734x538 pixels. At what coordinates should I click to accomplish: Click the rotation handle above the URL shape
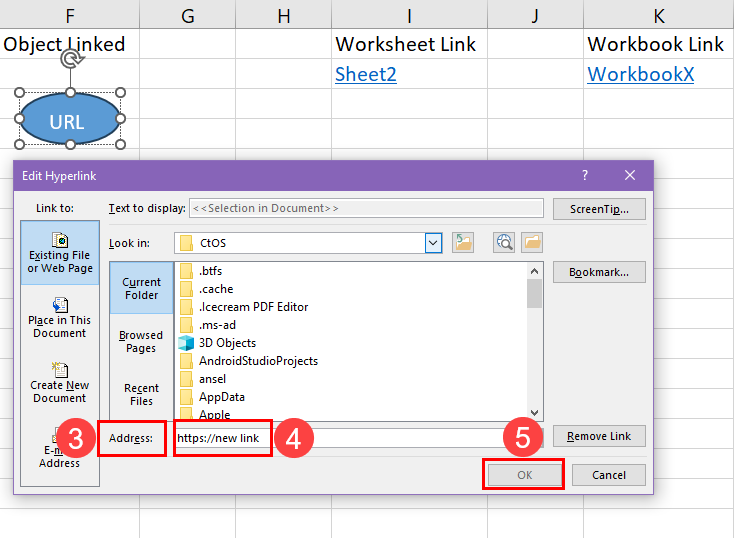point(72,59)
